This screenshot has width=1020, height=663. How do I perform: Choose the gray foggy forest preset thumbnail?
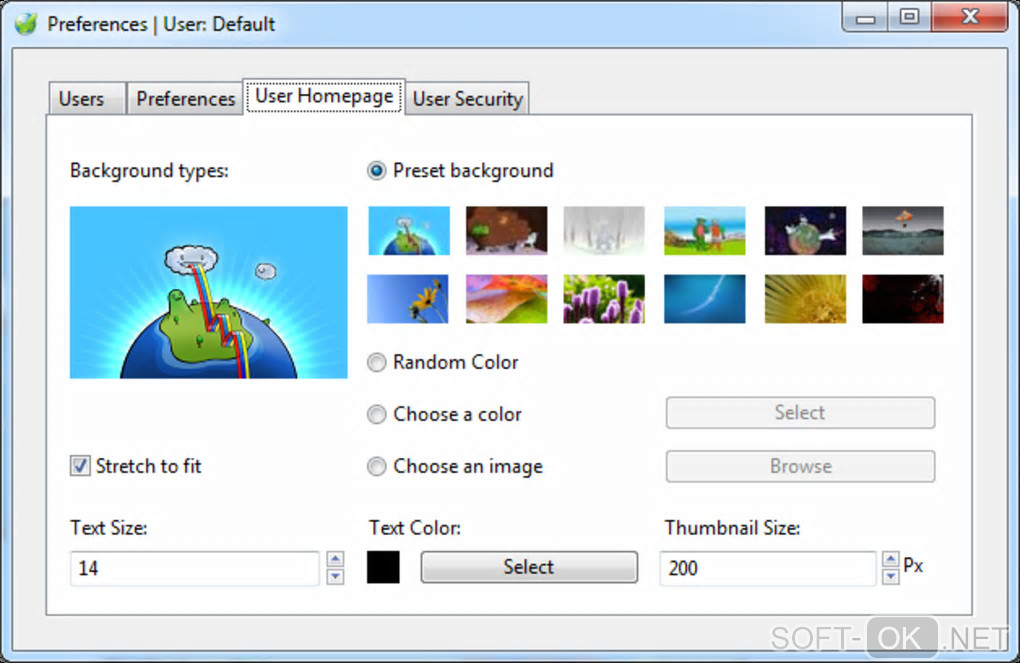(x=604, y=230)
